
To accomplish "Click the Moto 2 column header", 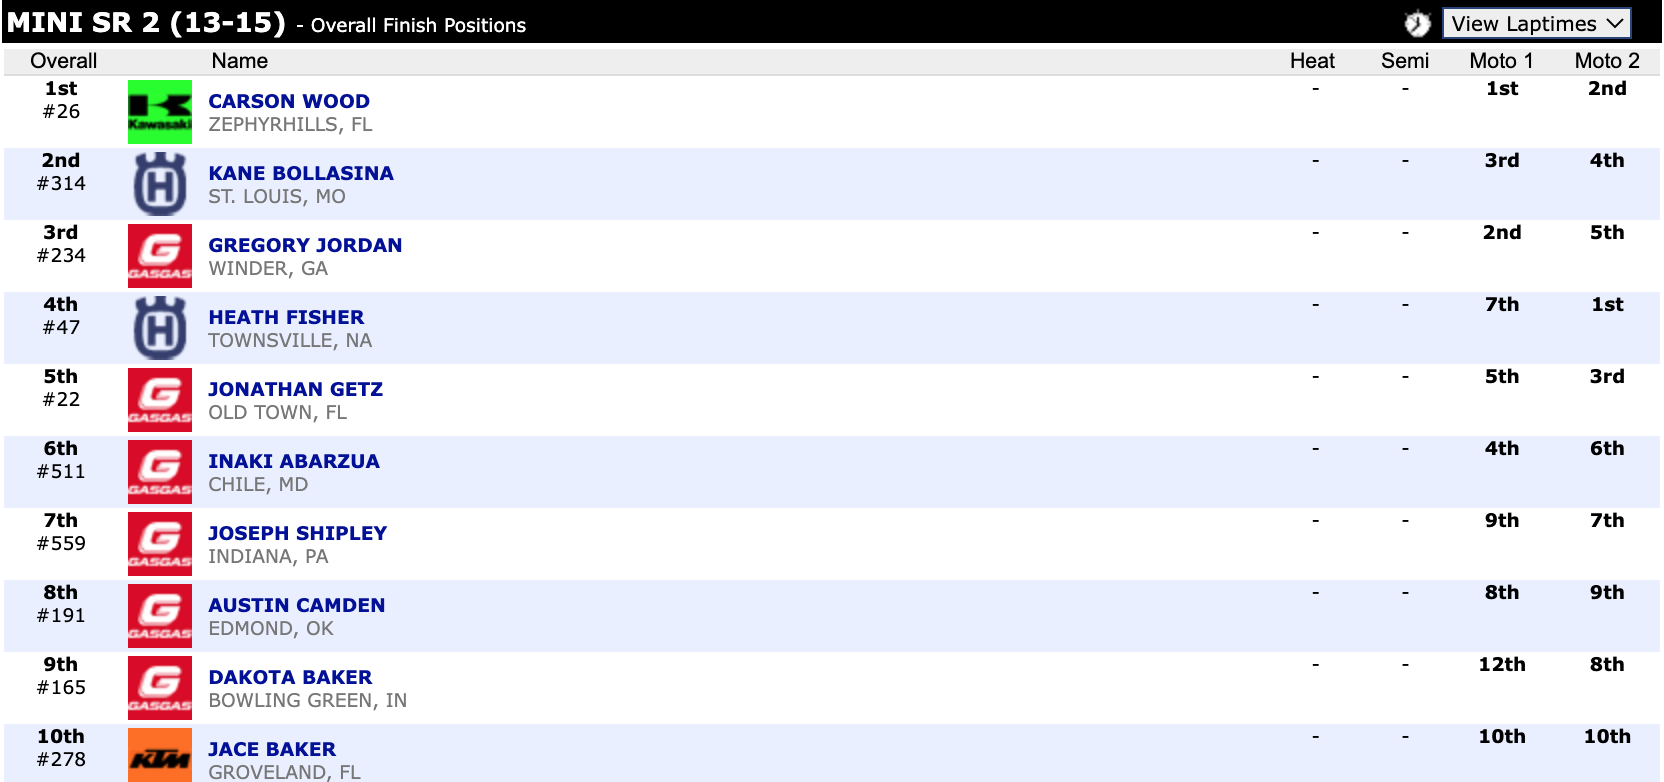I will click(x=1606, y=61).
